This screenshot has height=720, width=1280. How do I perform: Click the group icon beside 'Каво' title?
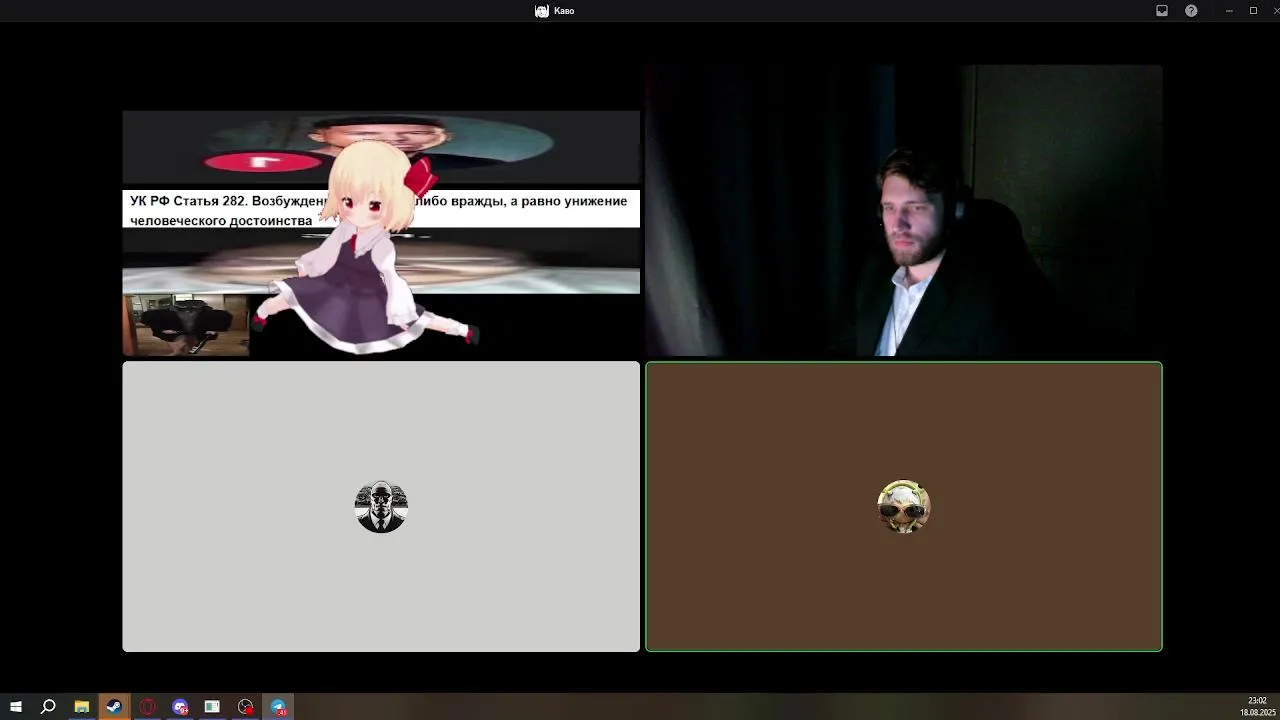coord(542,11)
